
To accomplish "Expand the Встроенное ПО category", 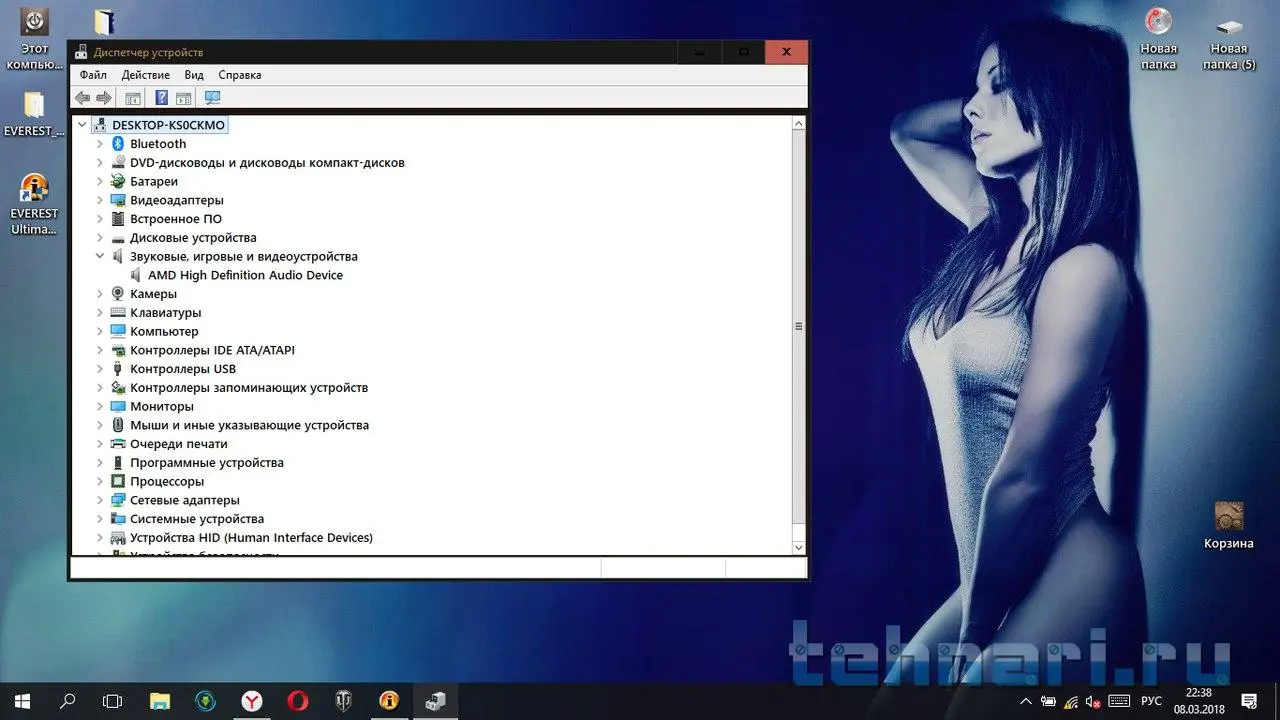I will point(100,219).
